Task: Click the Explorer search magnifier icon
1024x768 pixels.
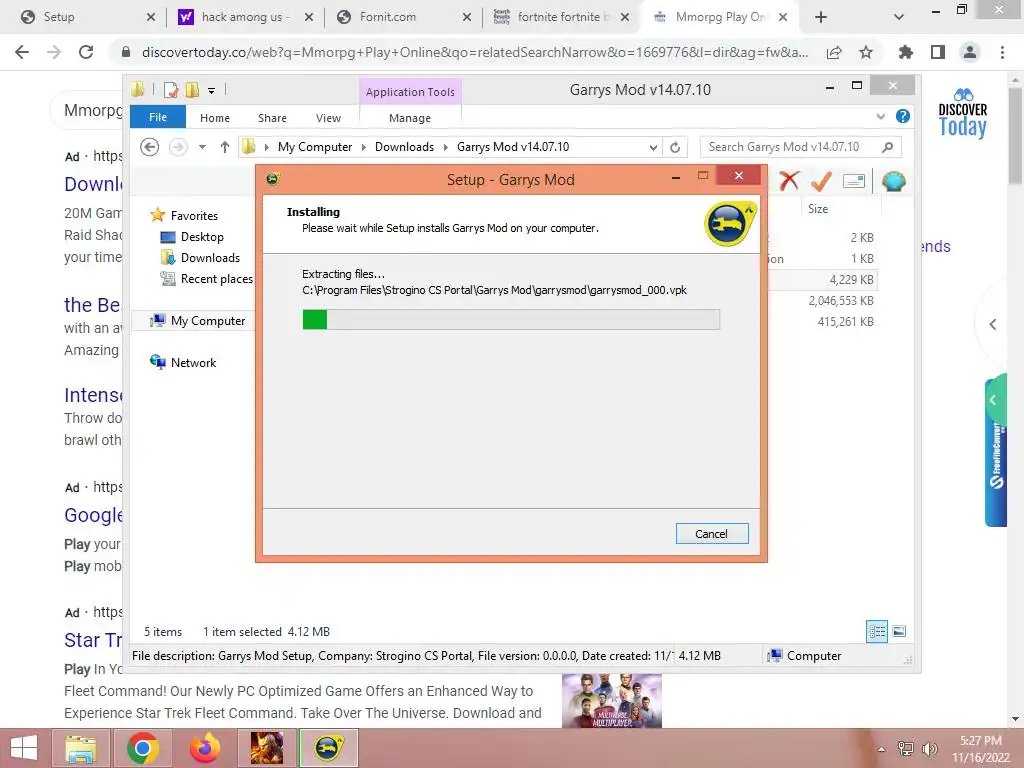Action: 888,147
